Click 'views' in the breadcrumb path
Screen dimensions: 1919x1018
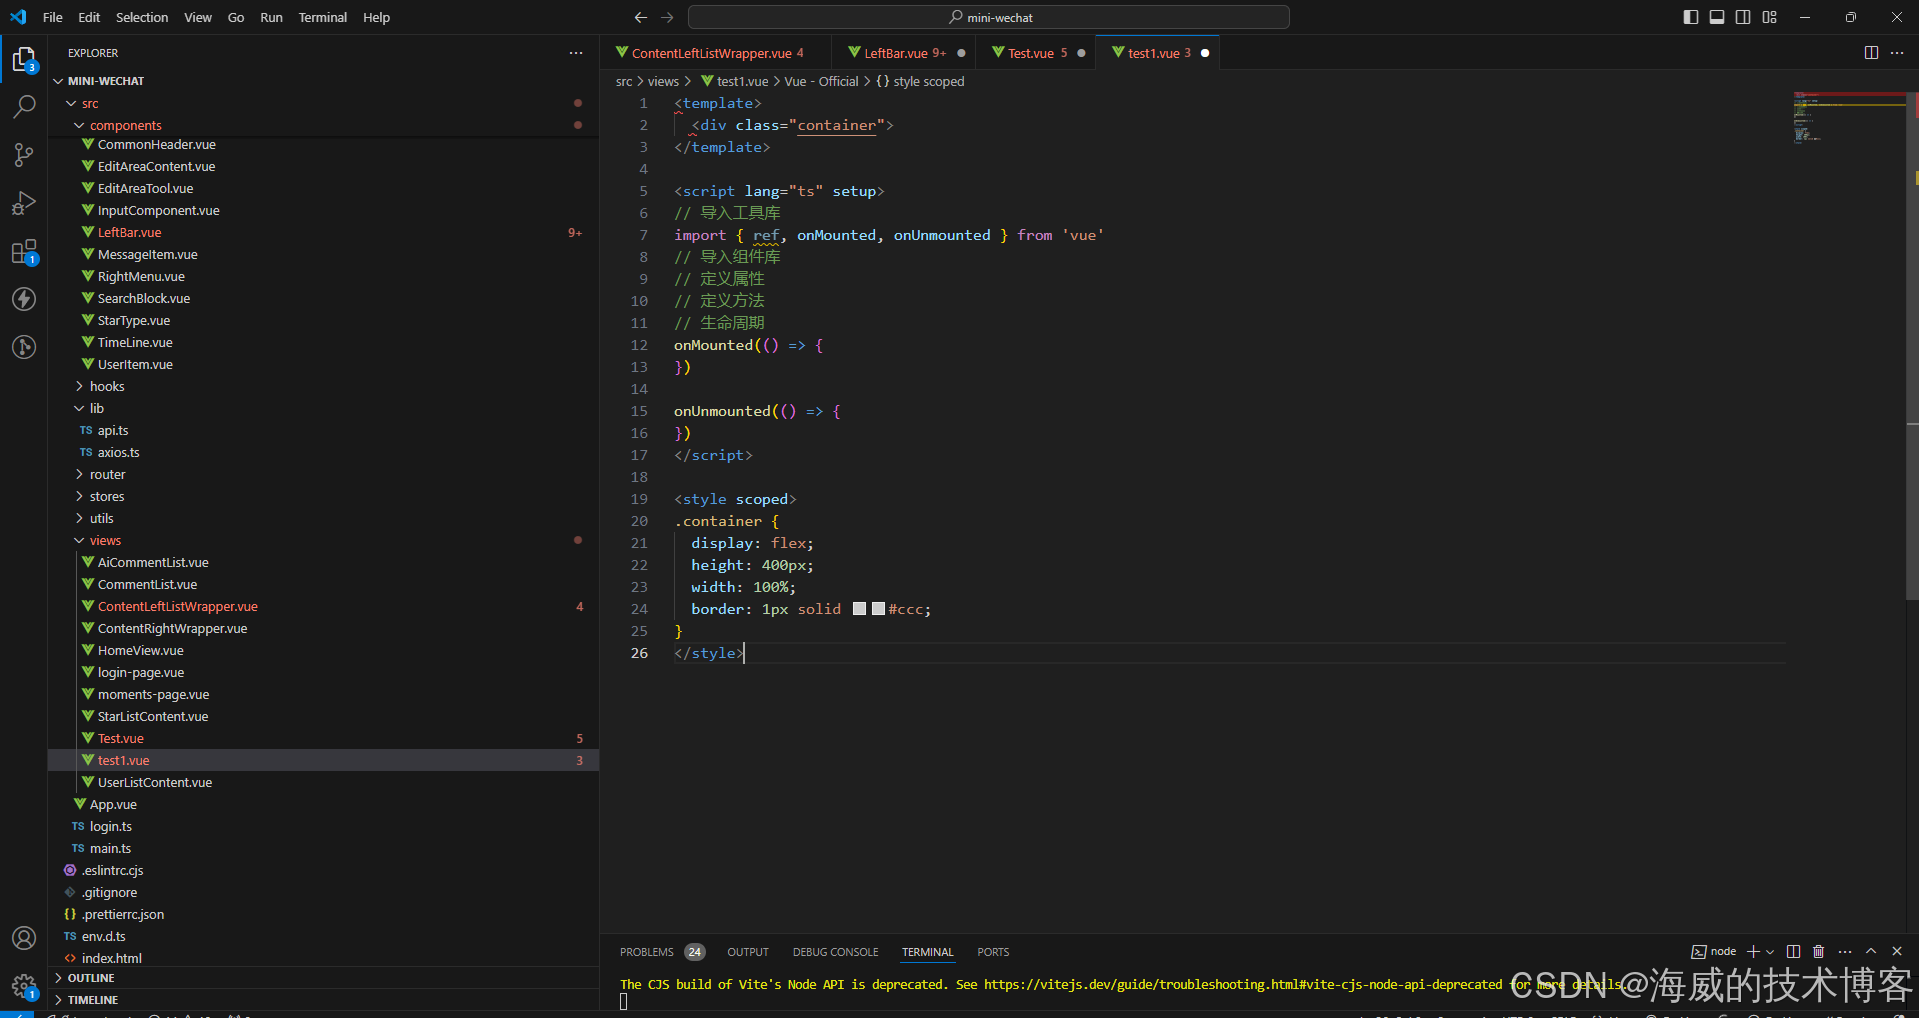[x=663, y=81]
